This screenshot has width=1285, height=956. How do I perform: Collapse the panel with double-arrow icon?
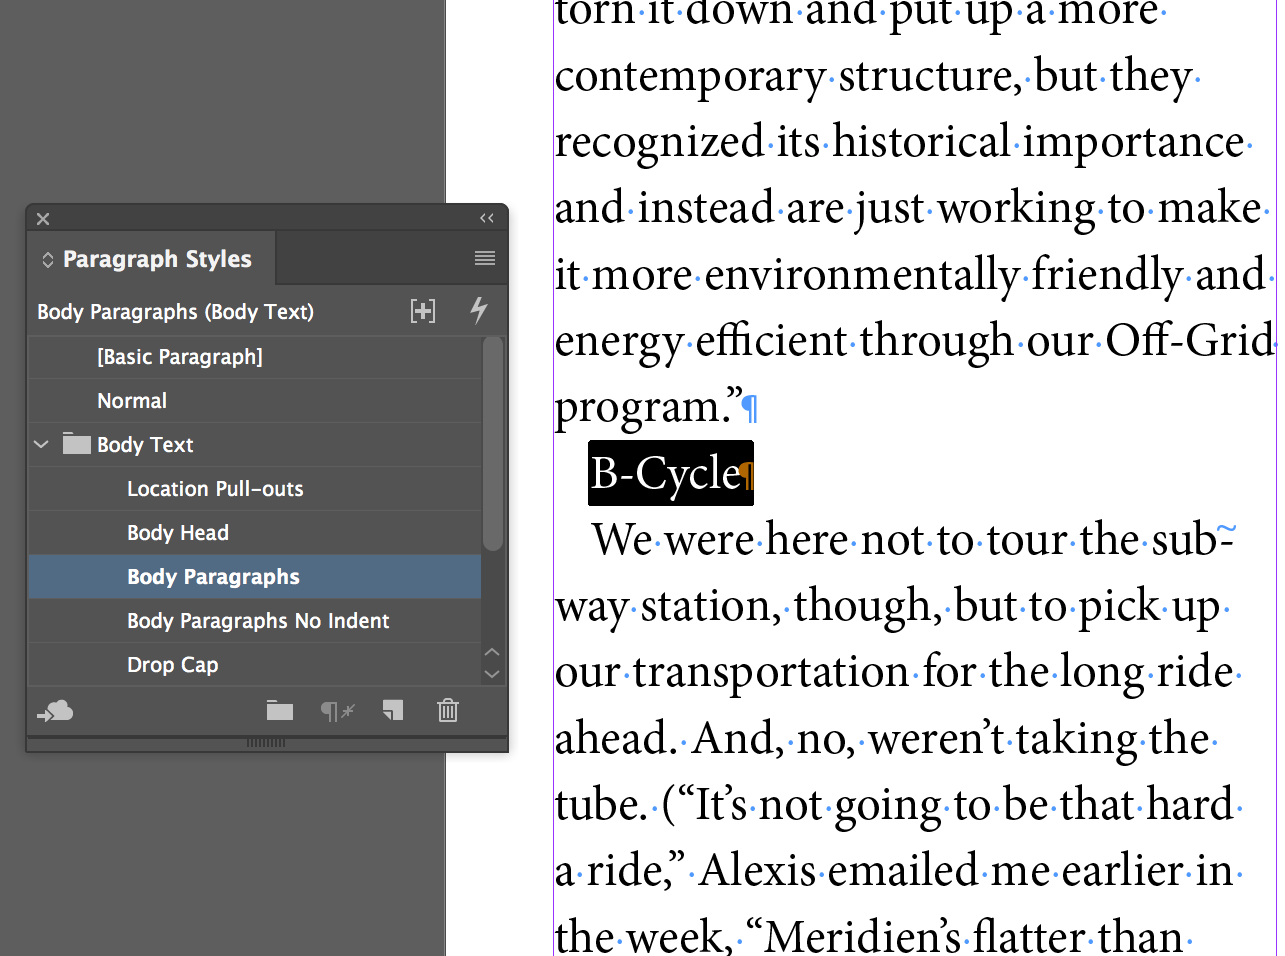487,218
